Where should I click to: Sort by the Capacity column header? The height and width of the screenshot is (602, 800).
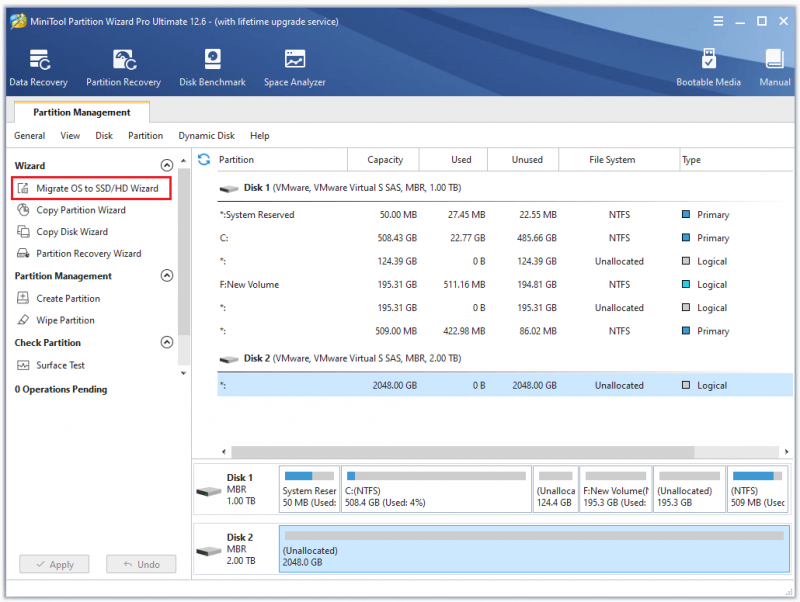click(x=385, y=160)
